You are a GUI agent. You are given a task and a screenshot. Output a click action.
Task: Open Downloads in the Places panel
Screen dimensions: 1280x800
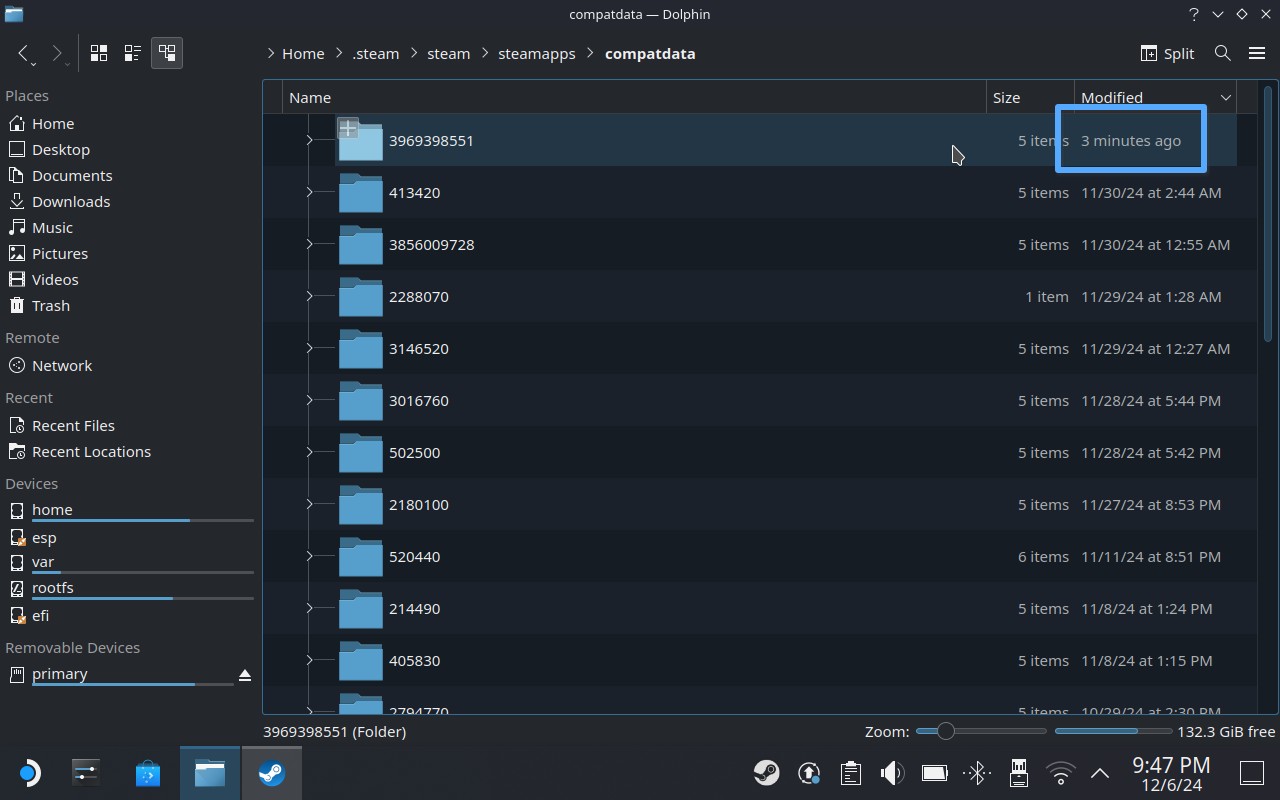tap(70, 201)
